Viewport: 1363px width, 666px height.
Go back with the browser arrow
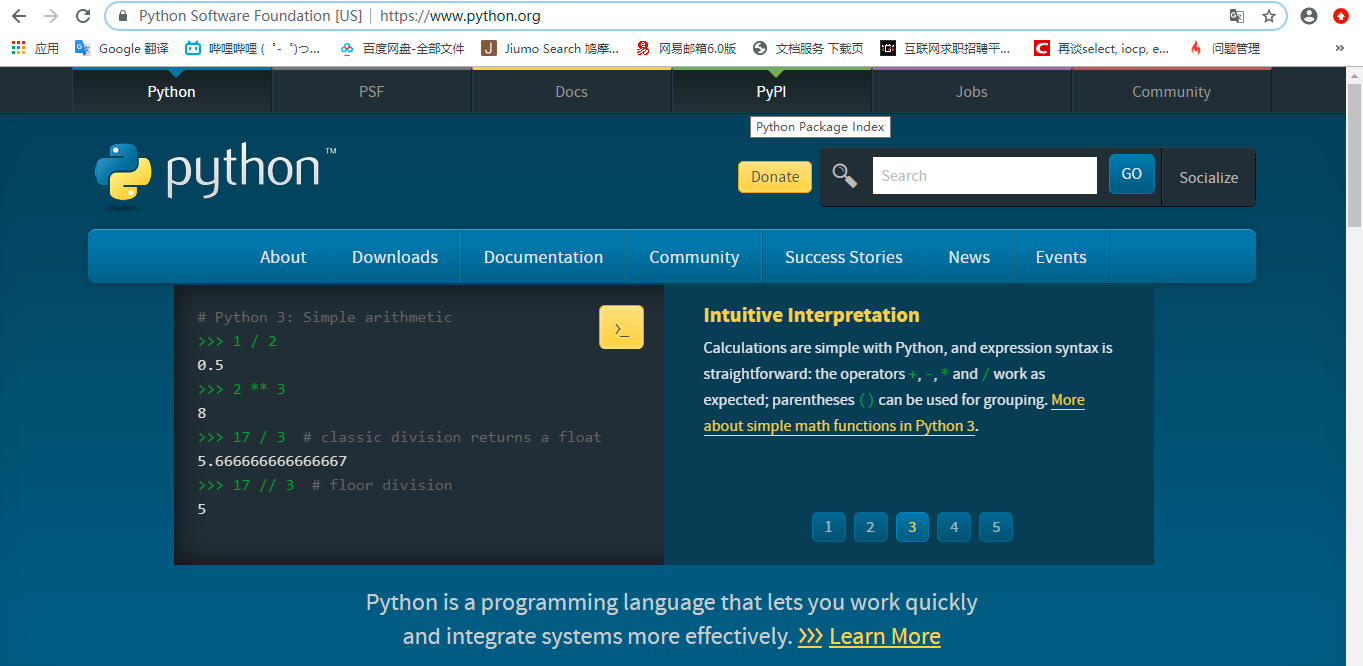point(19,16)
